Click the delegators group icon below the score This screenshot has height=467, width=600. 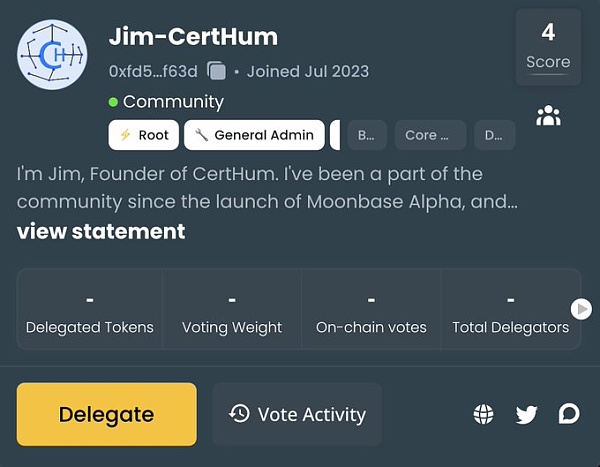point(548,116)
